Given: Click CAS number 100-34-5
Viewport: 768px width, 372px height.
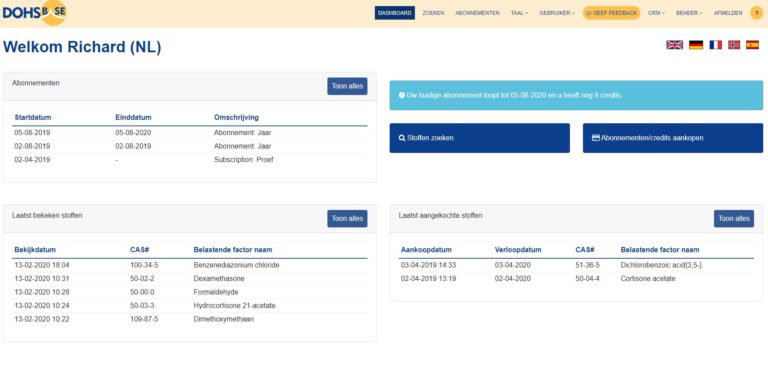Looking at the screenshot, I should tap(144, 265).
